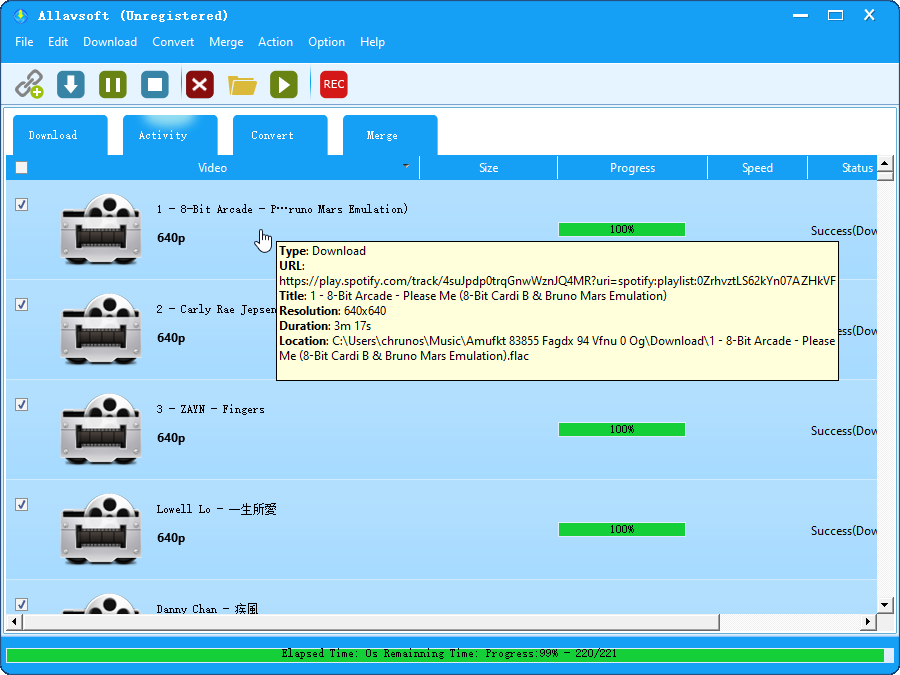Click the paste URL link icon

[x=29, y=84]
